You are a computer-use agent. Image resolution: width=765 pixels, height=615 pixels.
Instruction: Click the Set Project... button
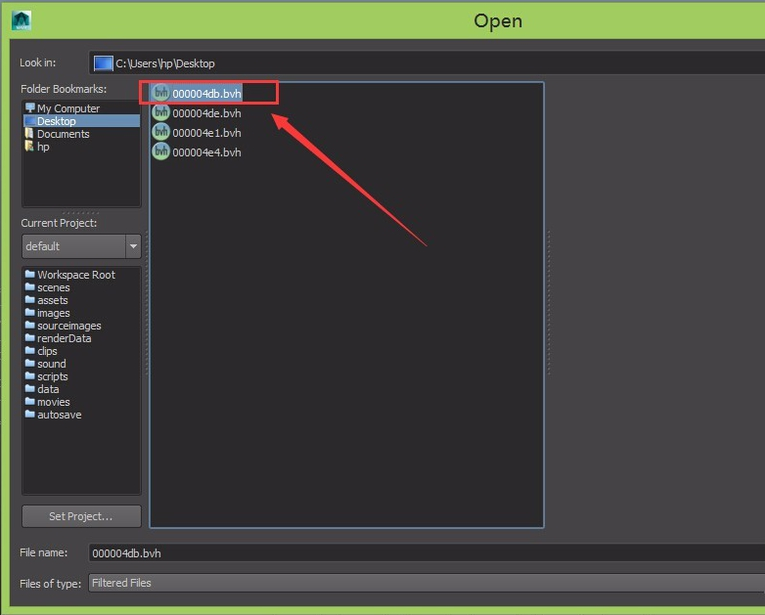pyautogui.click(x=81, y=516)
